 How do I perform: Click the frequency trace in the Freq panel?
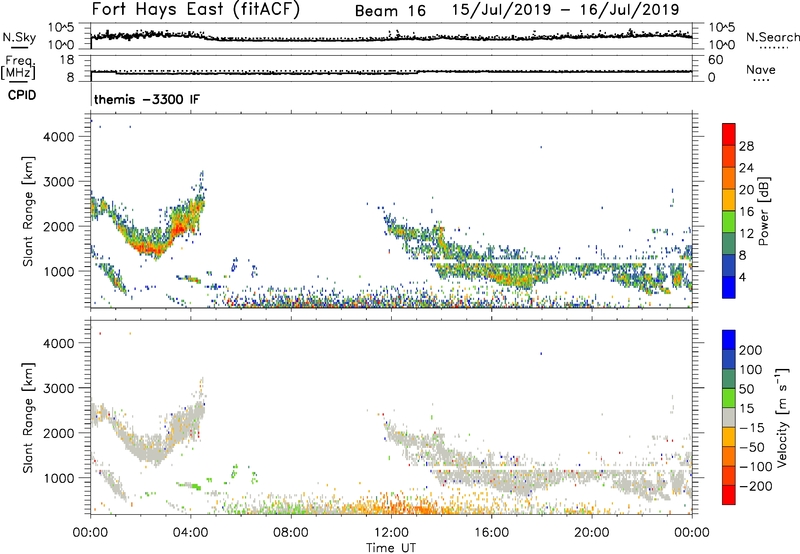tap(391, 72)
